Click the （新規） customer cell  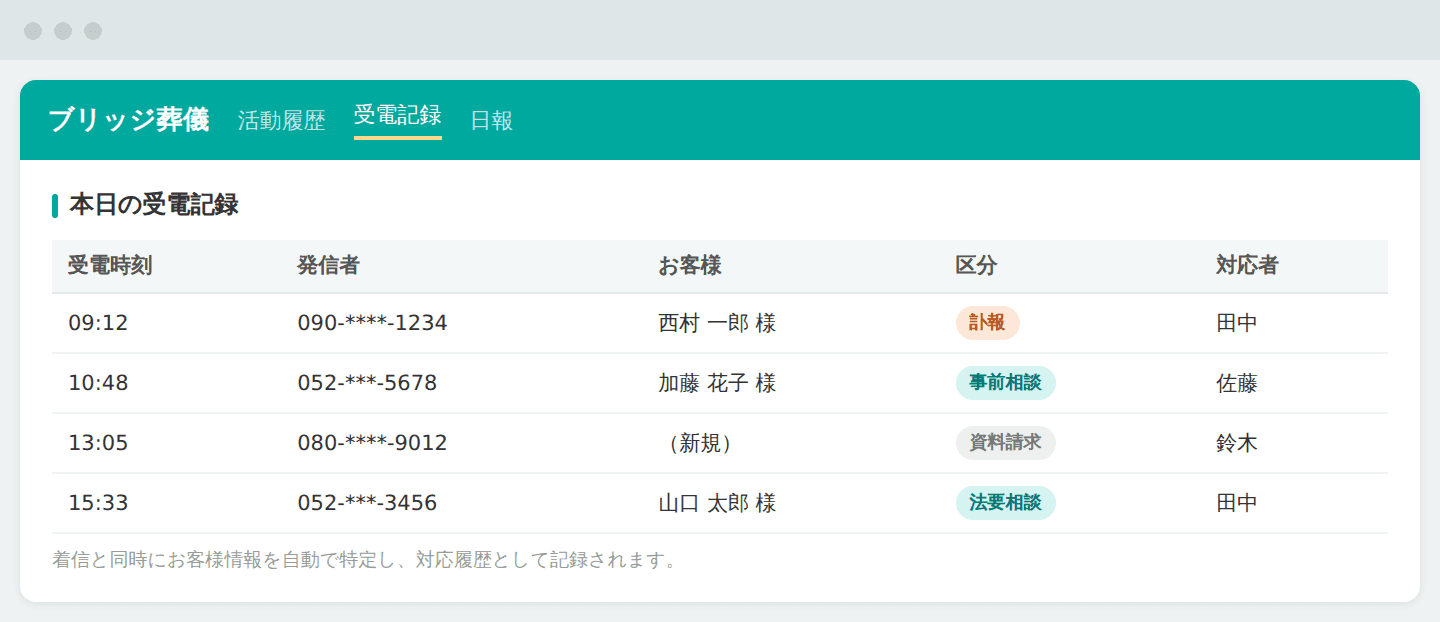(700, 443)
